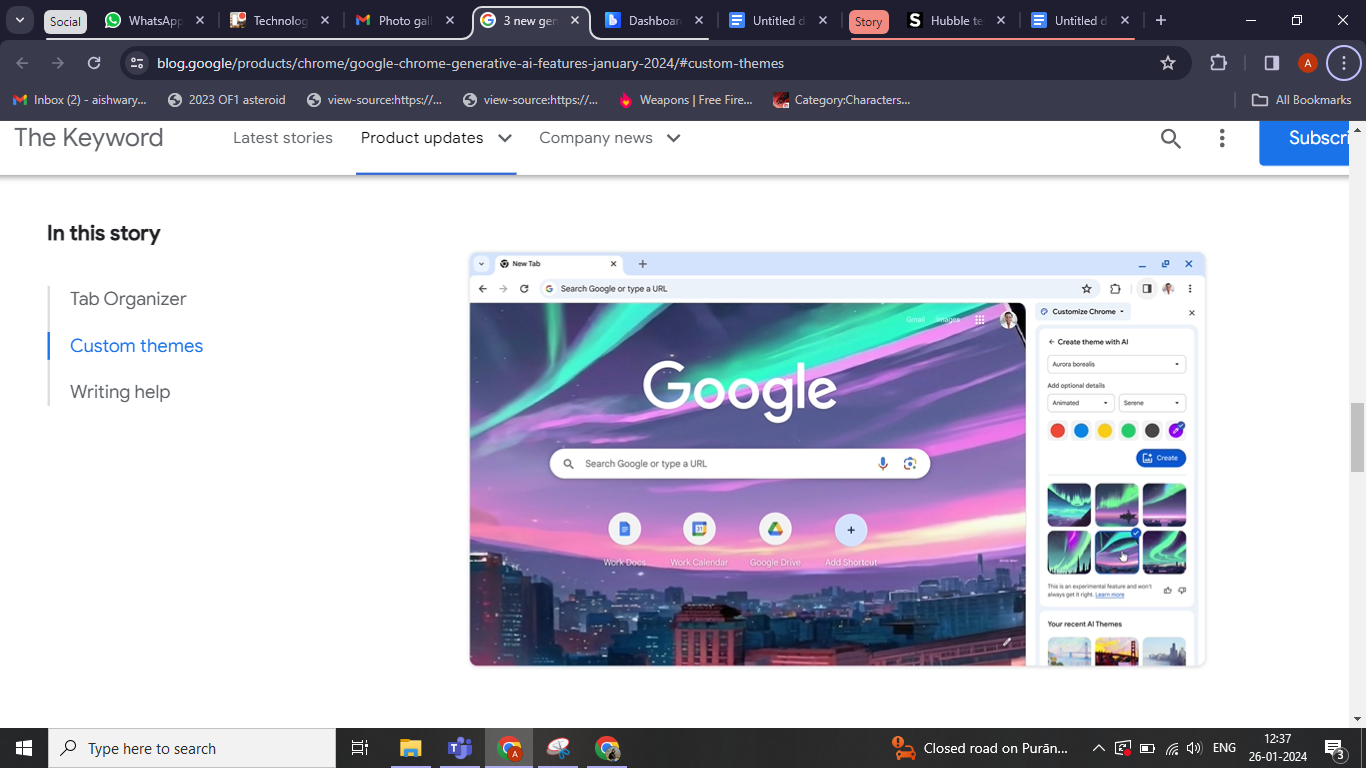The image size is (1366, 768).
Task: Close the active 3 new gen tab
Action: 575,20
